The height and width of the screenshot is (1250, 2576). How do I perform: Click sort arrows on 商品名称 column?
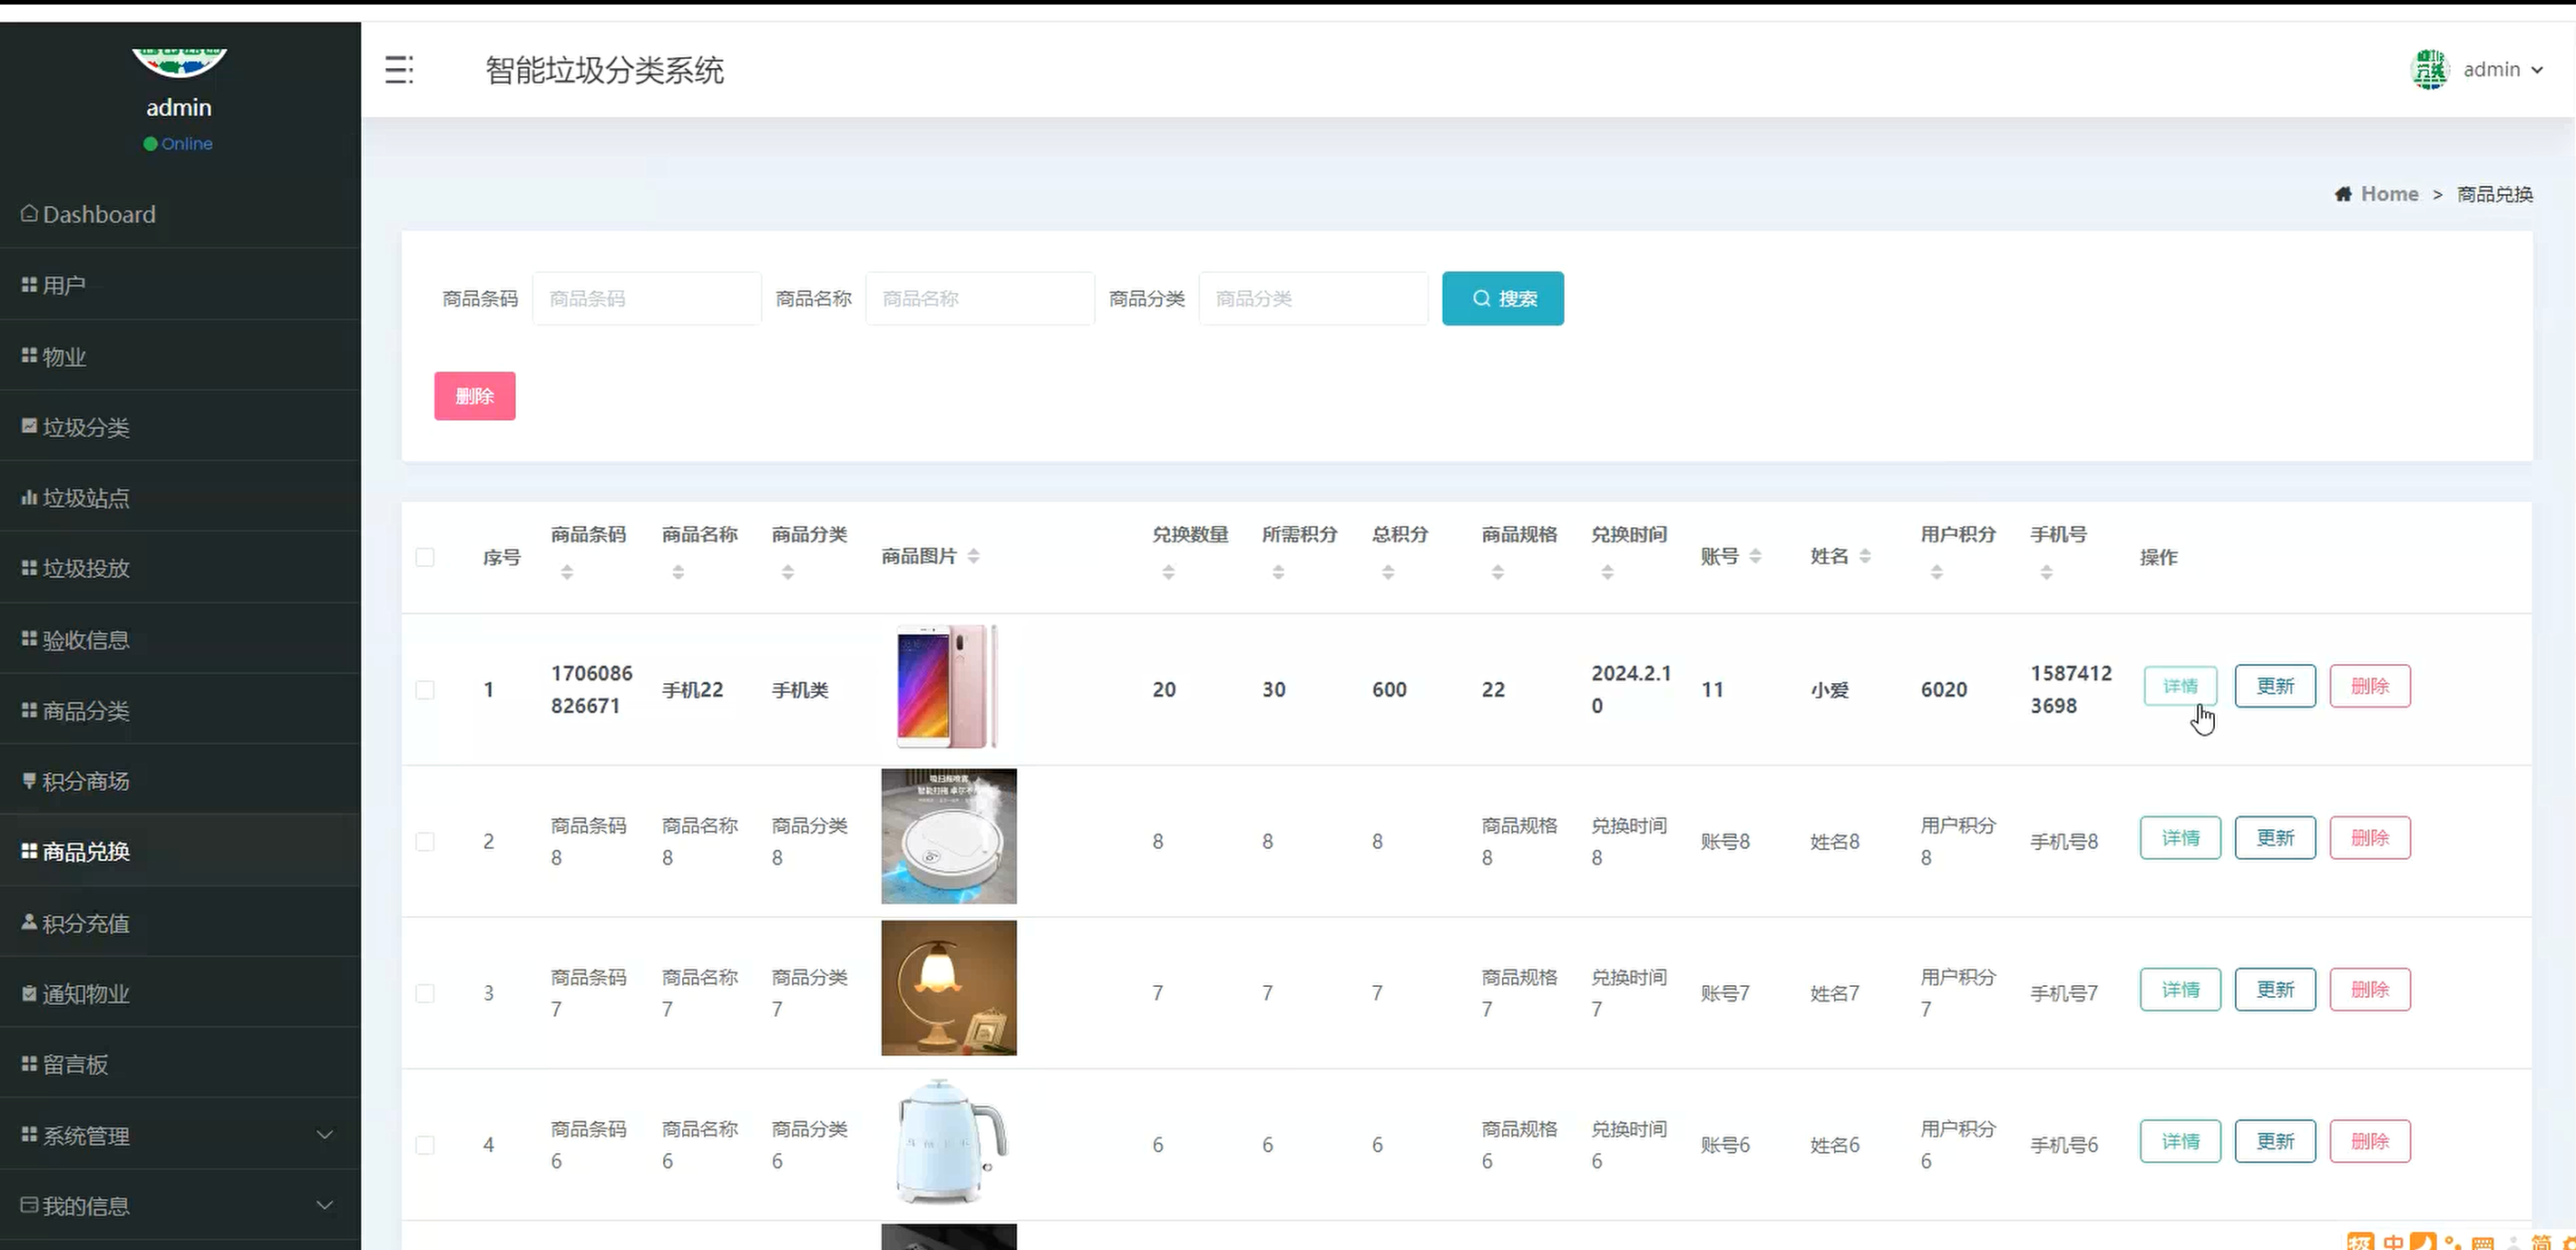pos(678,572)
